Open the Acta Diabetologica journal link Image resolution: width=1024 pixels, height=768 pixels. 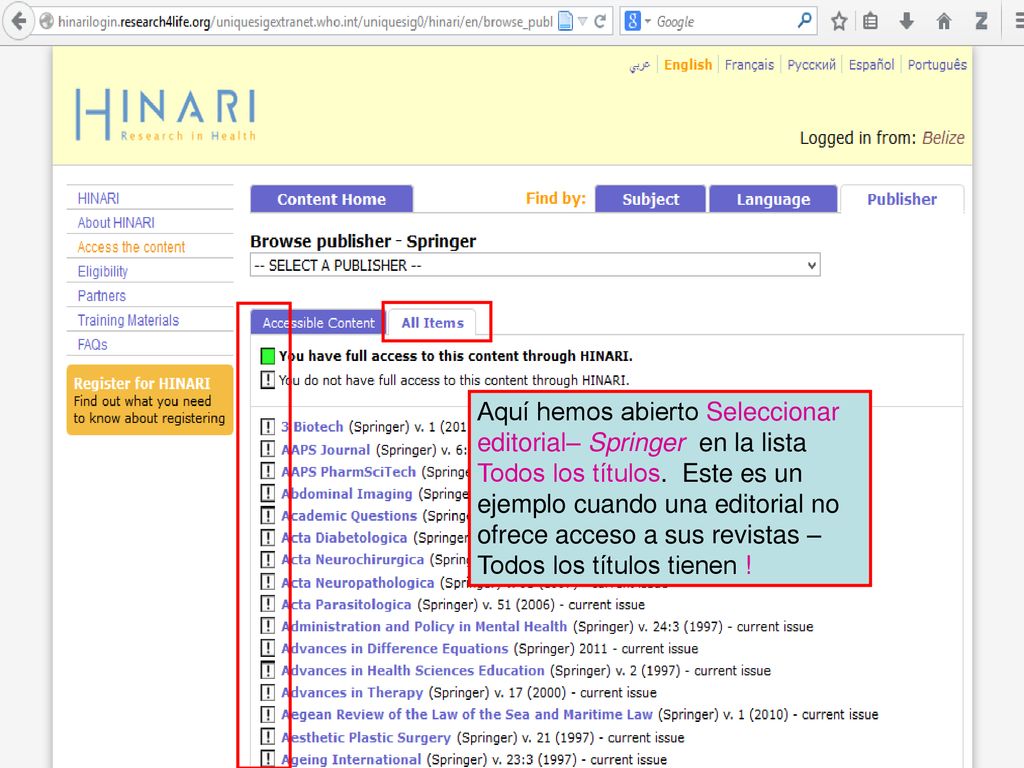click(344, 537)
